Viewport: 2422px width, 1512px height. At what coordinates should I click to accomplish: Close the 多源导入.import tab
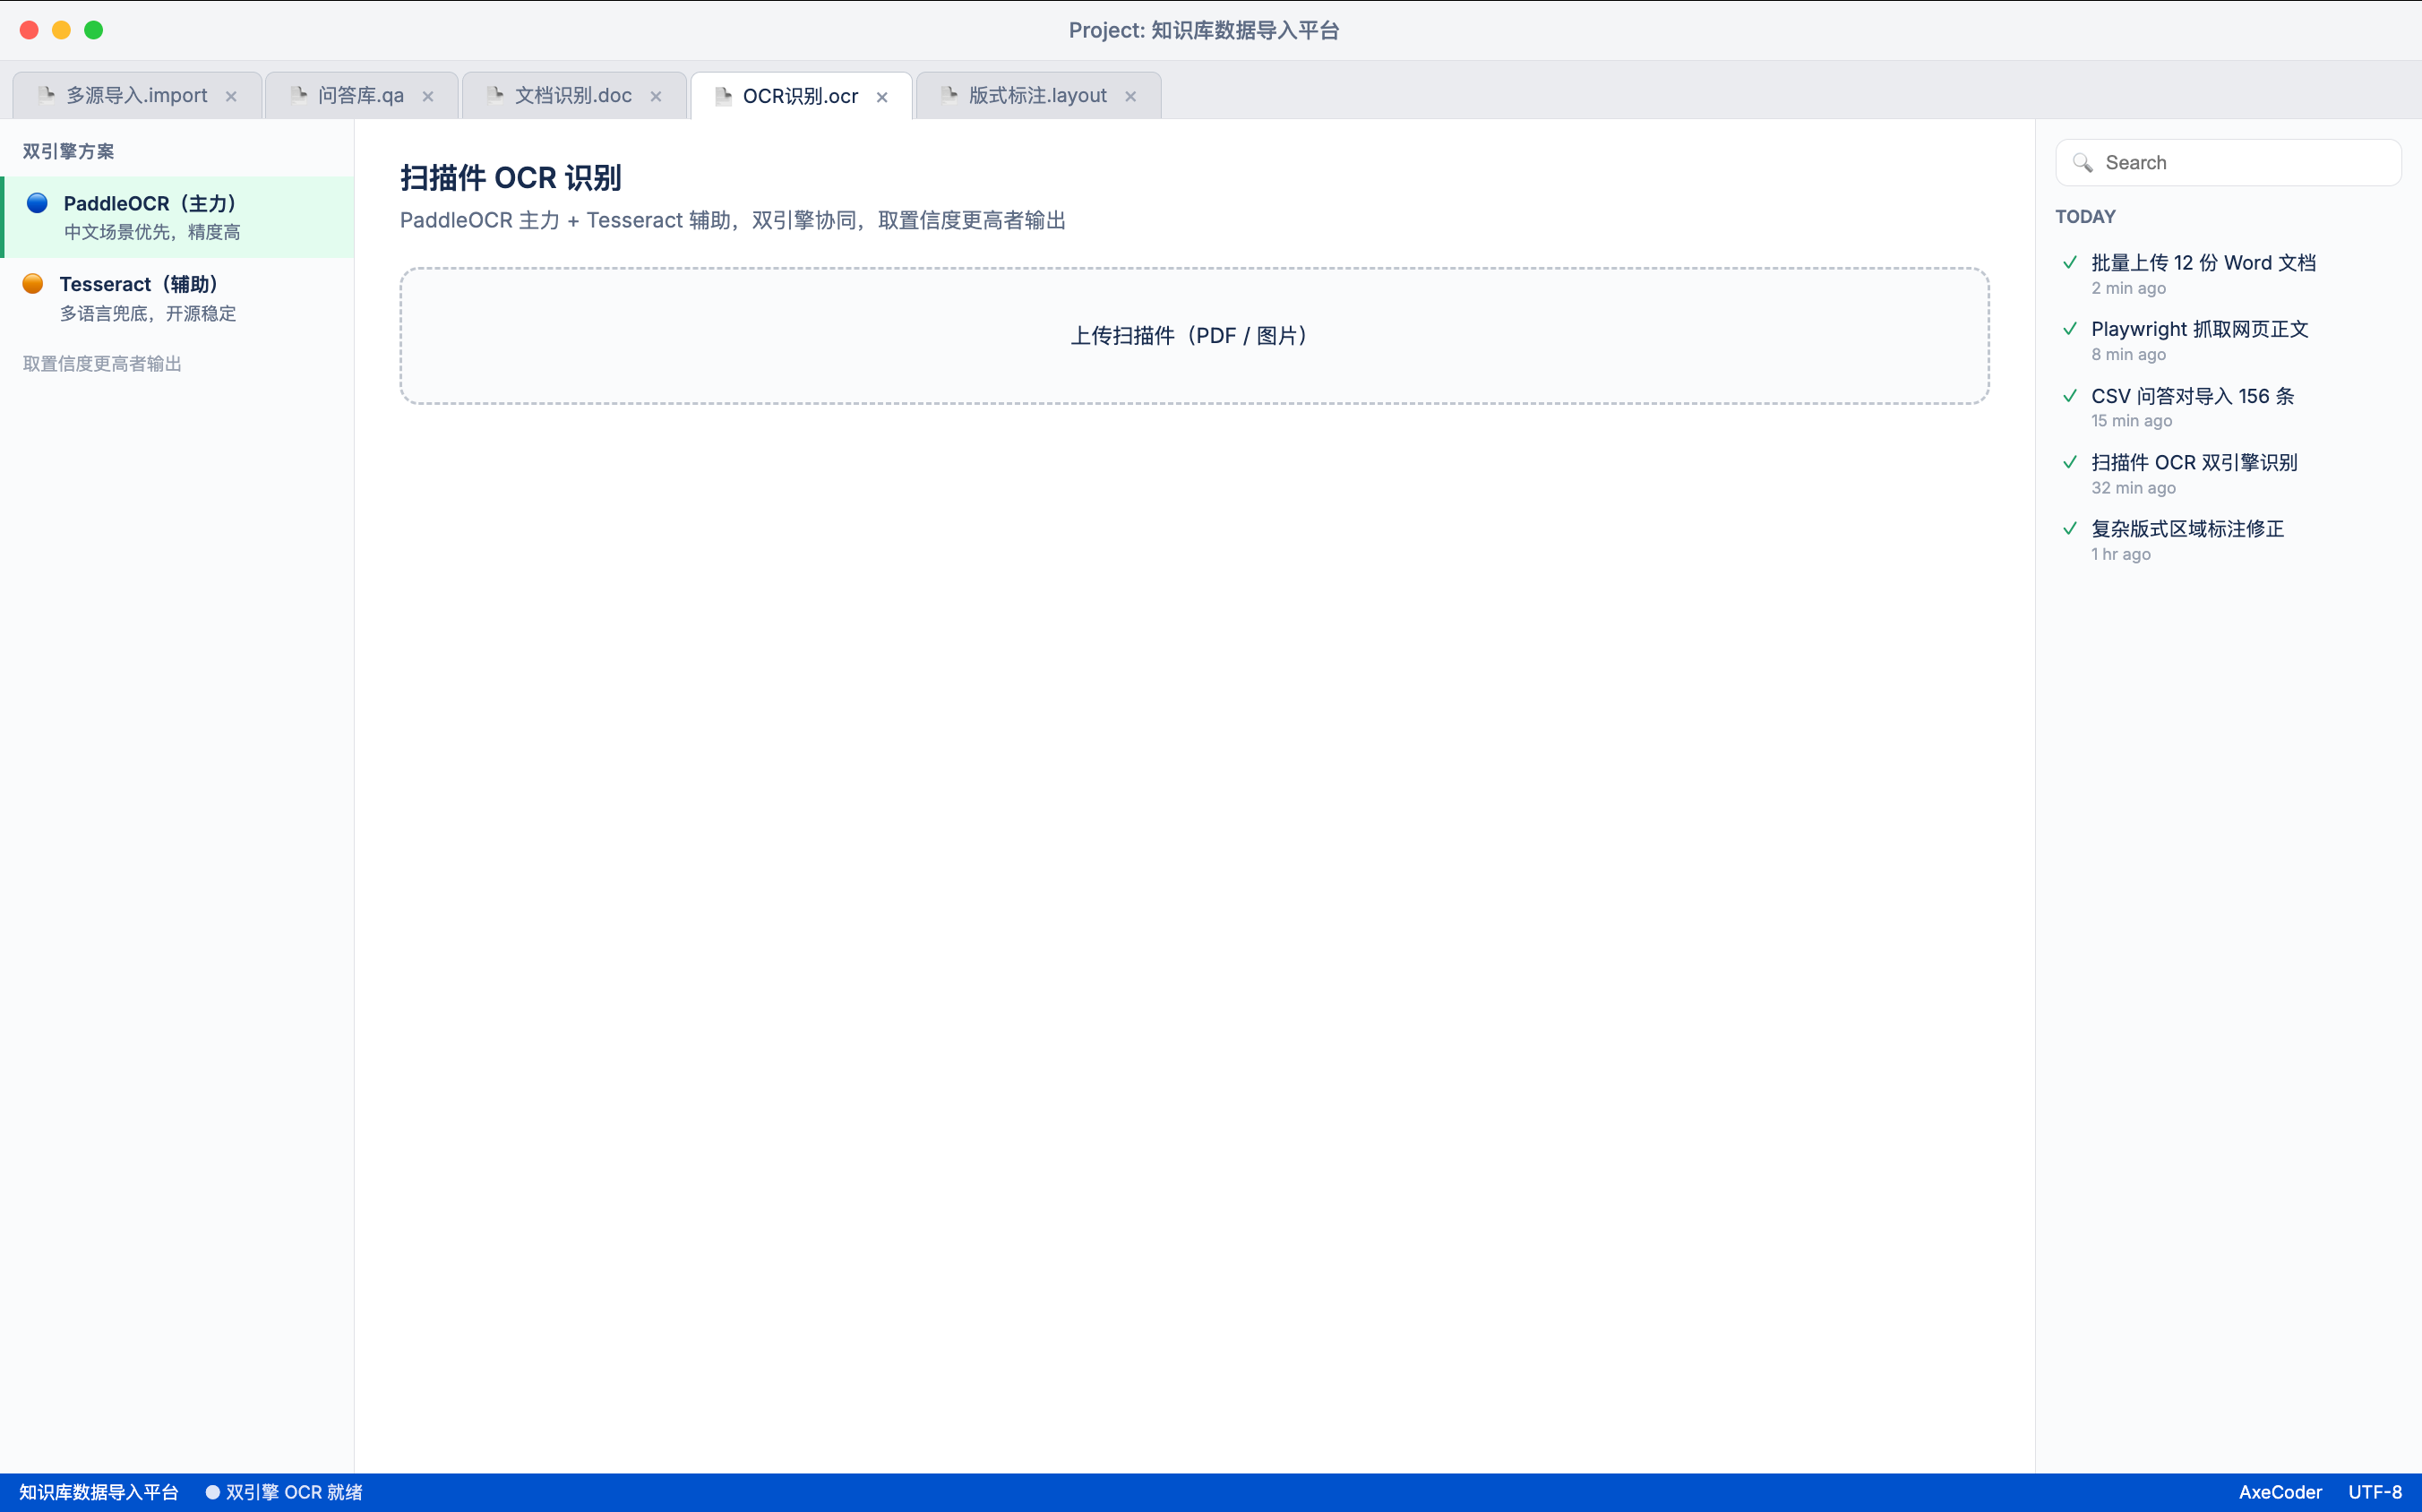(x=231, y=97)
